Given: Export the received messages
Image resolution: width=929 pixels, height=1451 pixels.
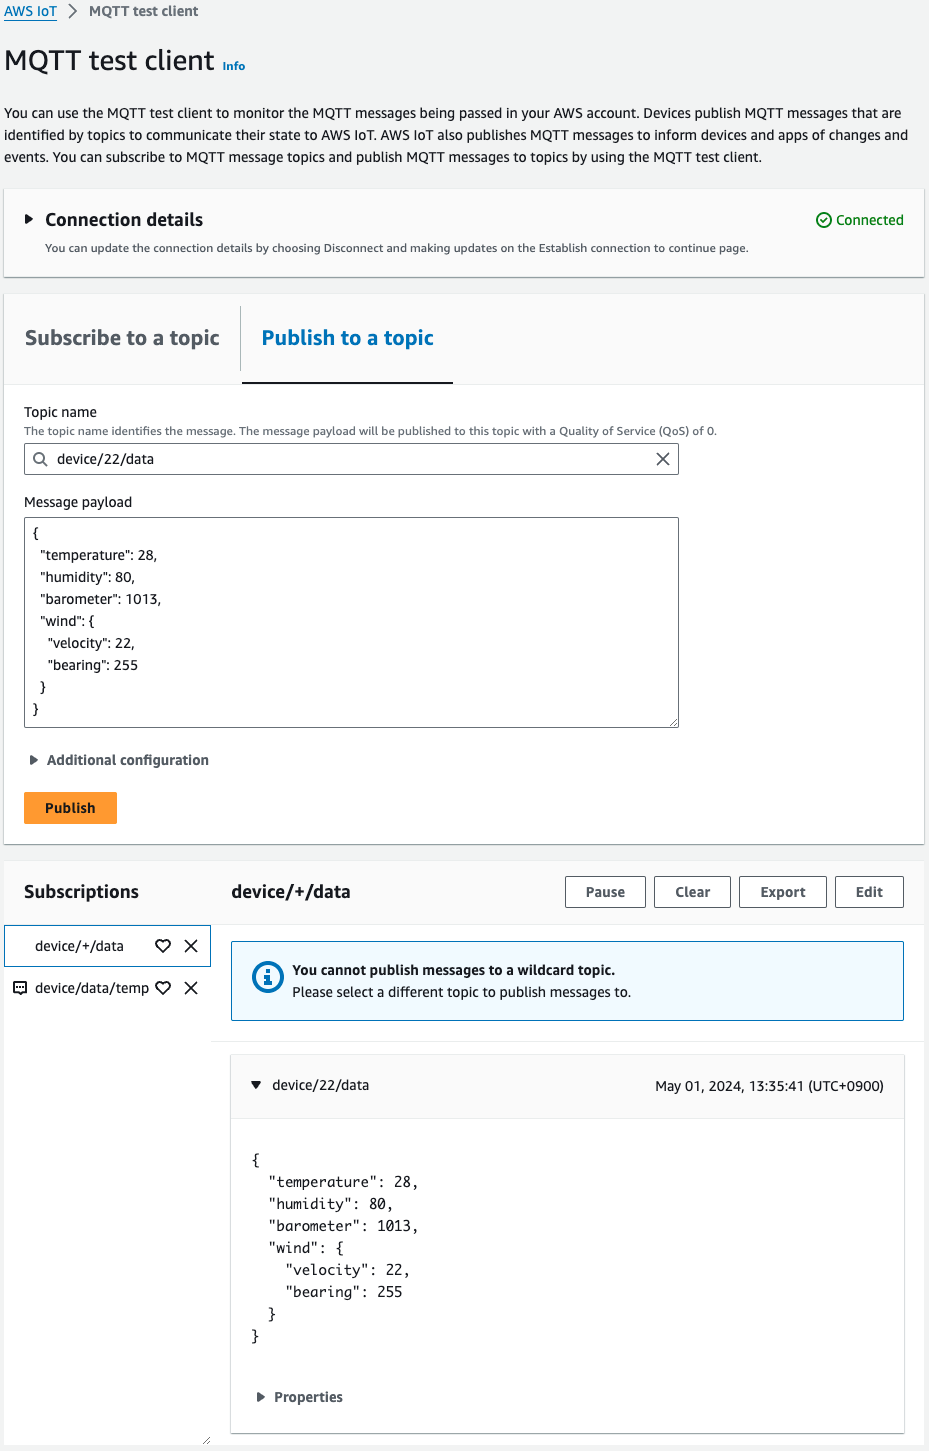Looking at the screenshot, I should [782, 891].
